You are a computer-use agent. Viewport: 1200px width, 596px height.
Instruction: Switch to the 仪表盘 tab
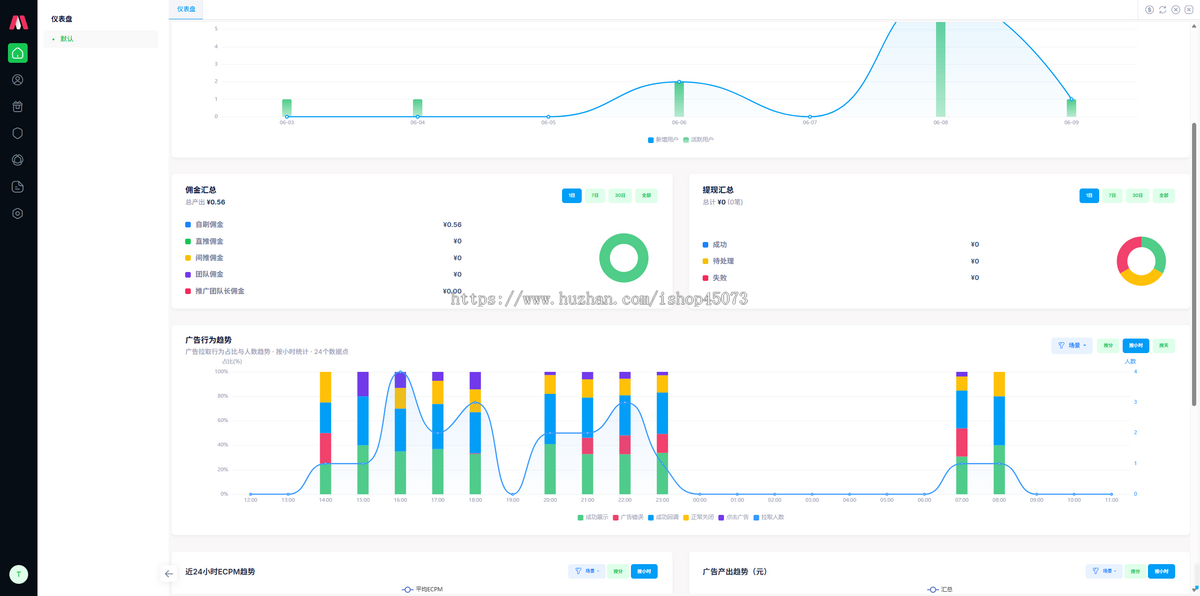(x=187, y=9)
